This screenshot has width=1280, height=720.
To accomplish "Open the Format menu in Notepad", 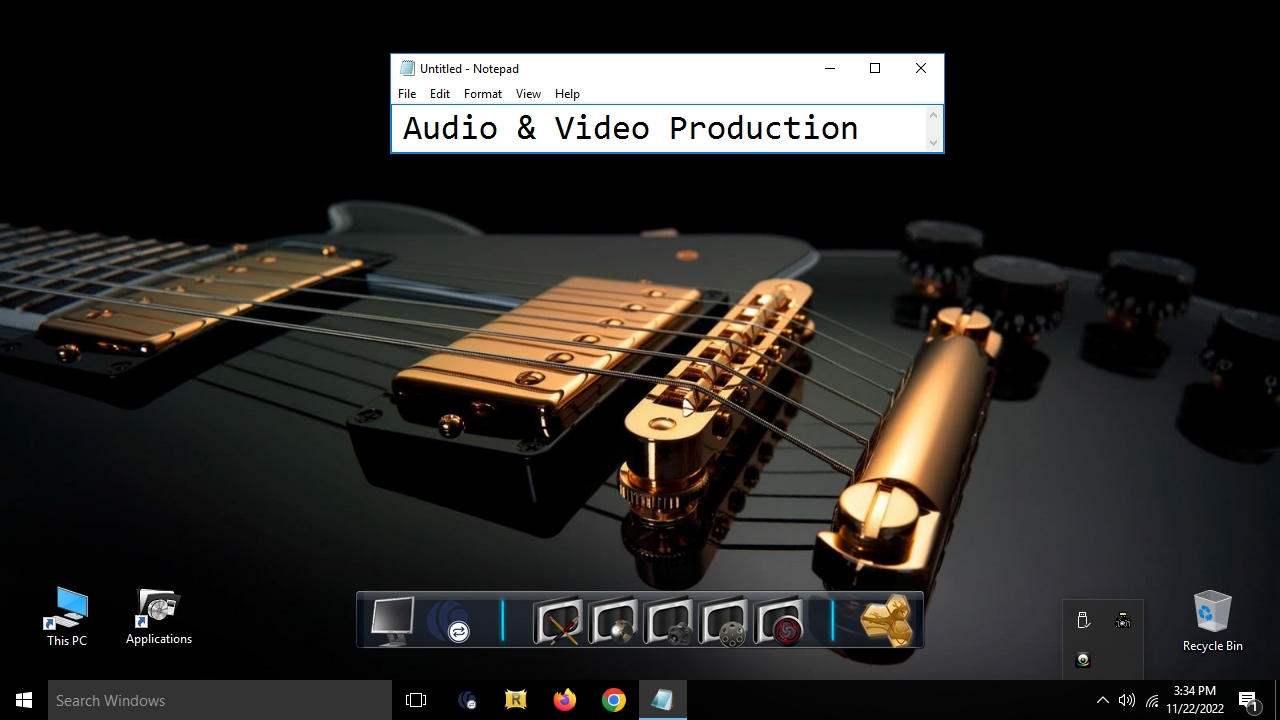I will 482,94.
